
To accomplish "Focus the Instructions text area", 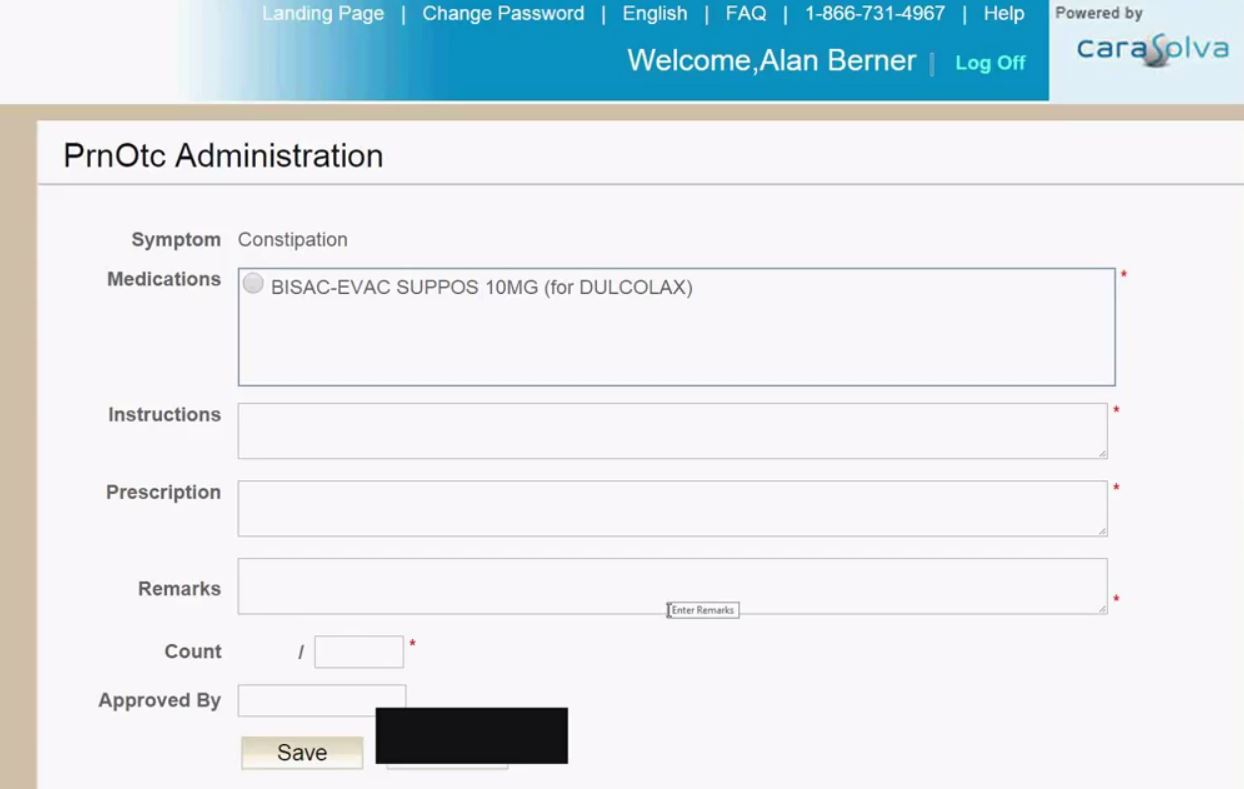I will pyautogui.click(x=672, y=431).
